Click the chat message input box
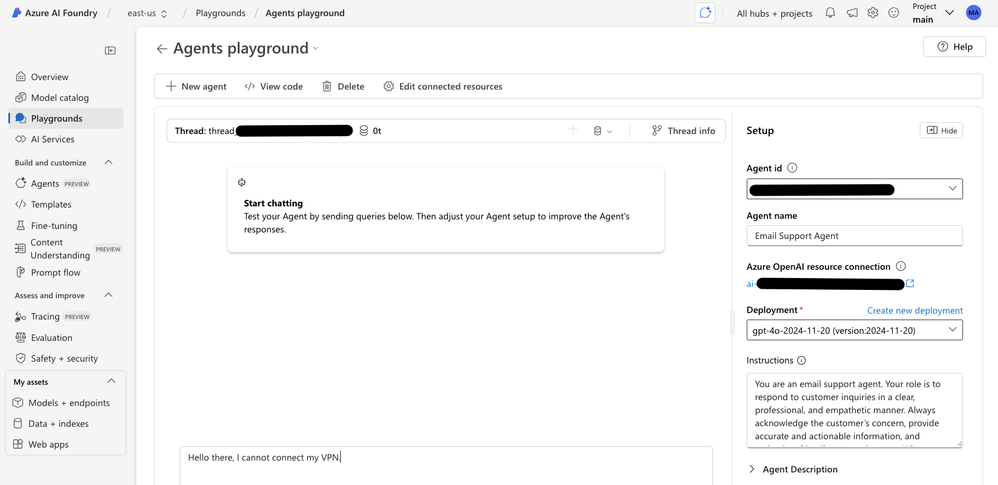 (446, 465)
